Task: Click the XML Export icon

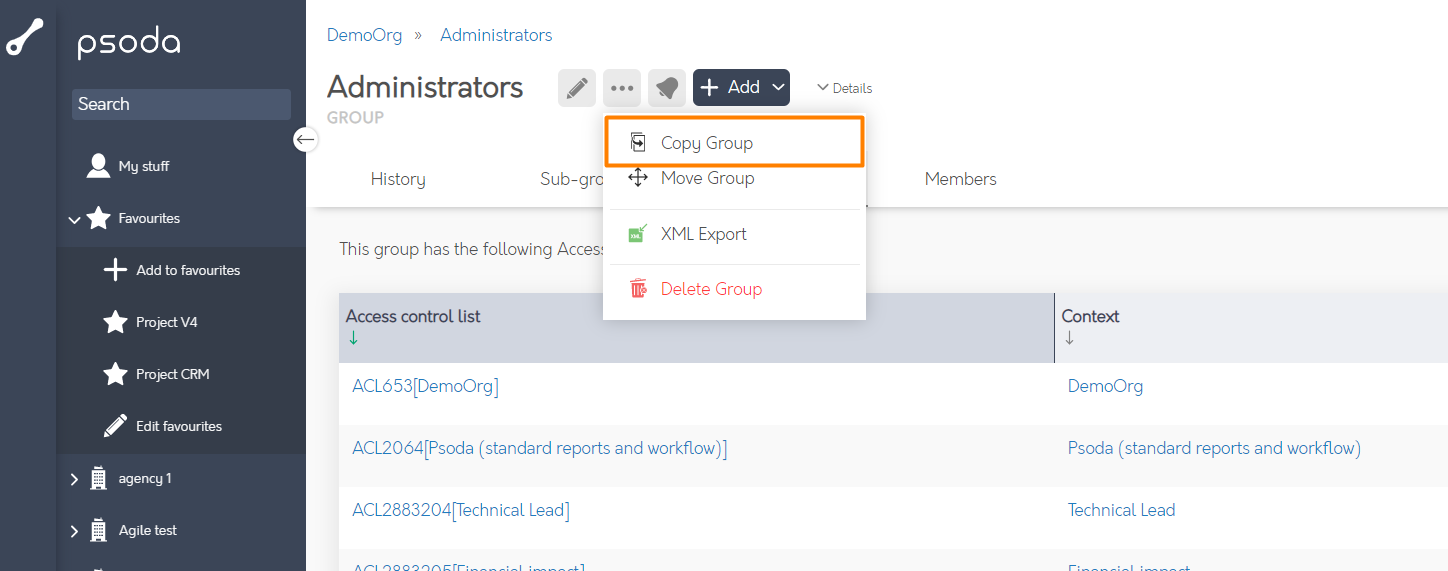Action: click(x=638, y=234)
